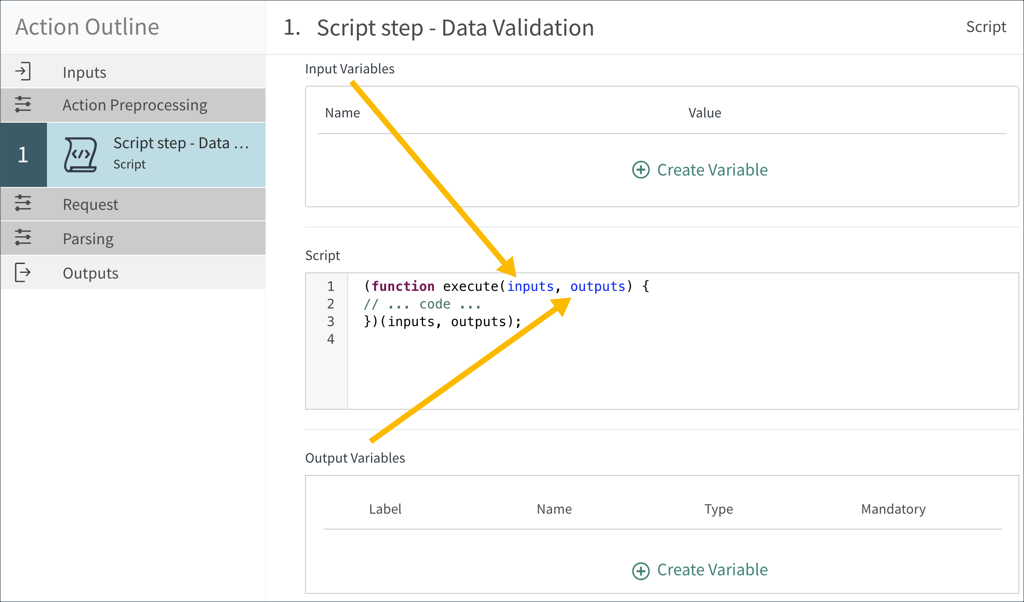Click the Create Variable plus icon under Output Variables
Image resolution: width=1024 pixels, height=602 pixels.
click(640, 570)
